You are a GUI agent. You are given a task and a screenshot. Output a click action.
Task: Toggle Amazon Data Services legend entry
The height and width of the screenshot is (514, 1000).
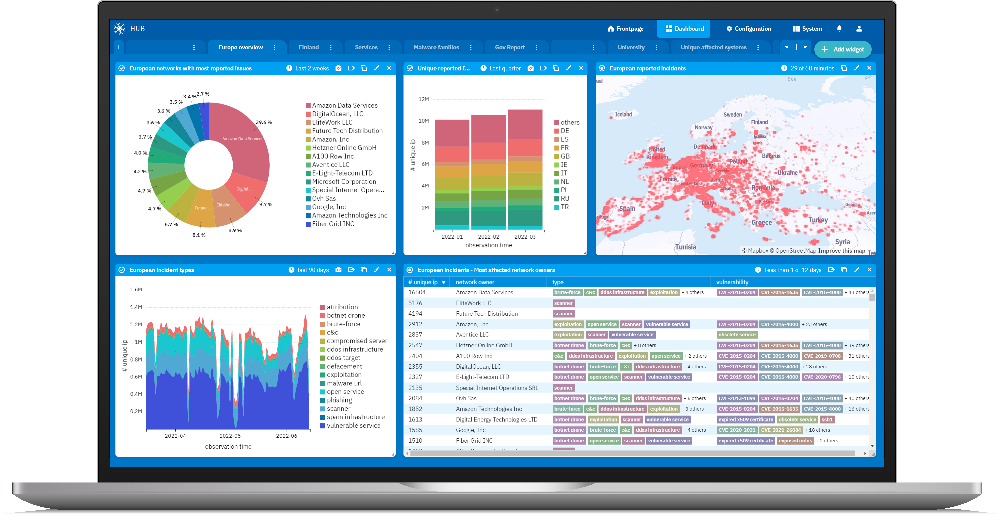coord(345,105)
